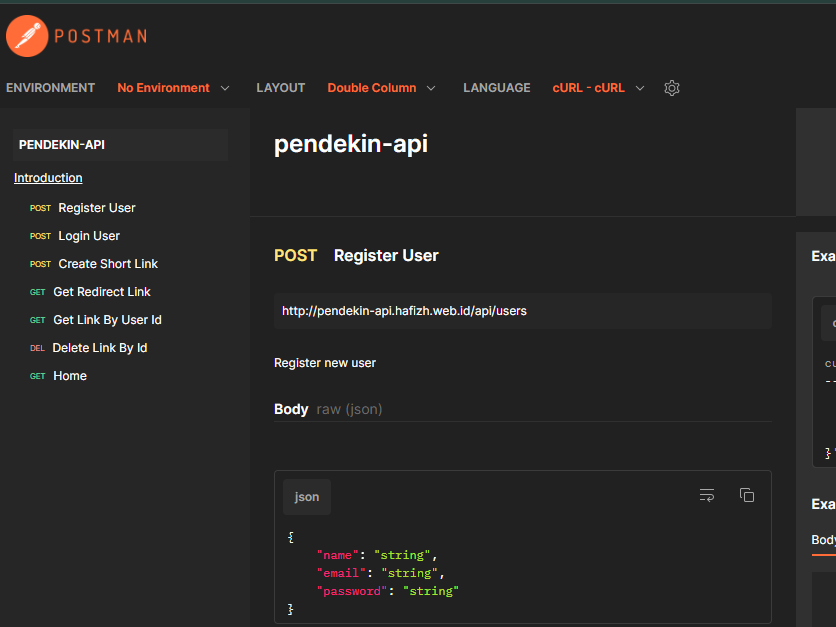The image size is (836, 627).
Task: Toggle word wrap in json body
Action: pyautogui.click(x=707, y=495)
